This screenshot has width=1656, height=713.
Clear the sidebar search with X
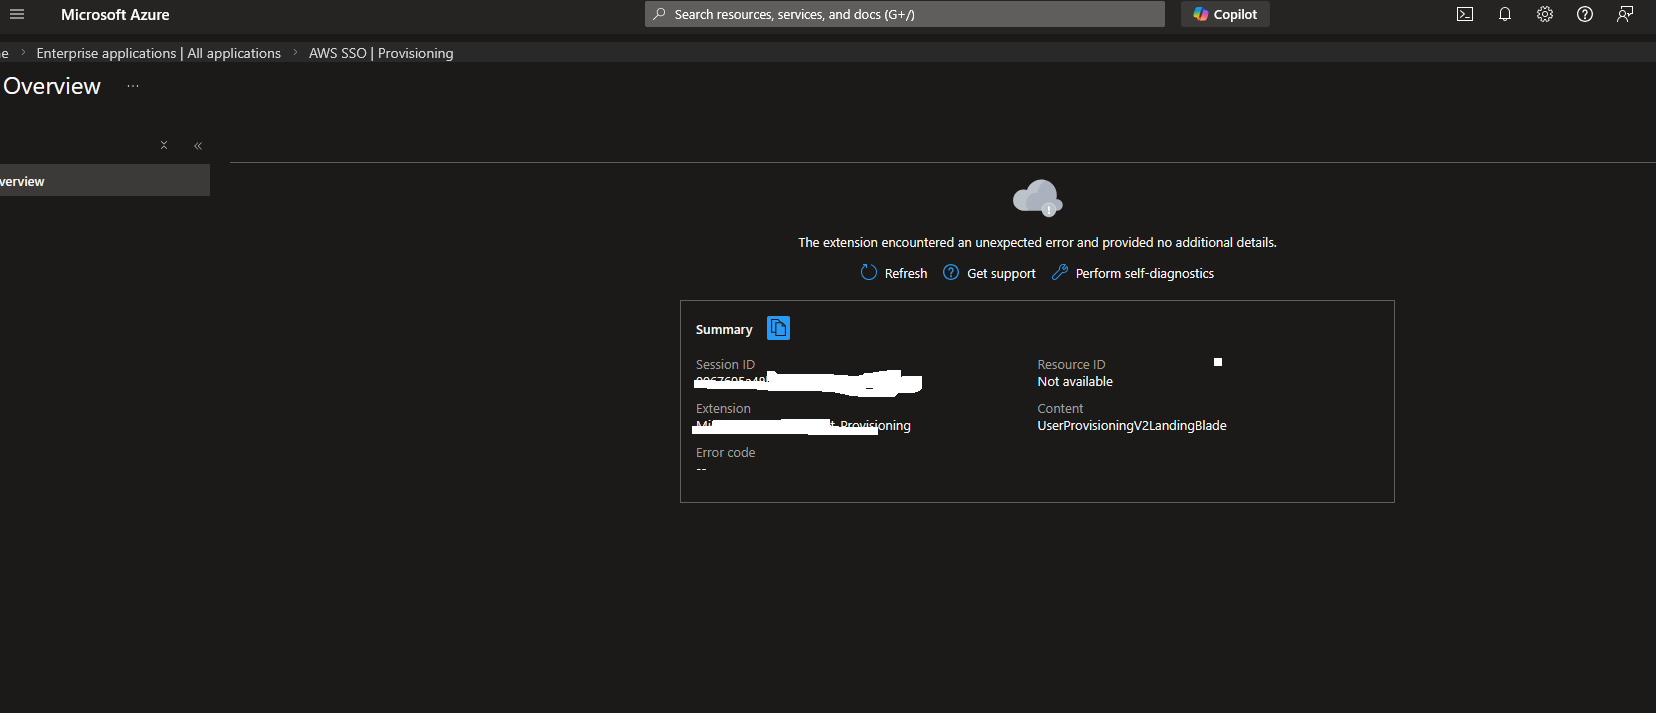164,145
